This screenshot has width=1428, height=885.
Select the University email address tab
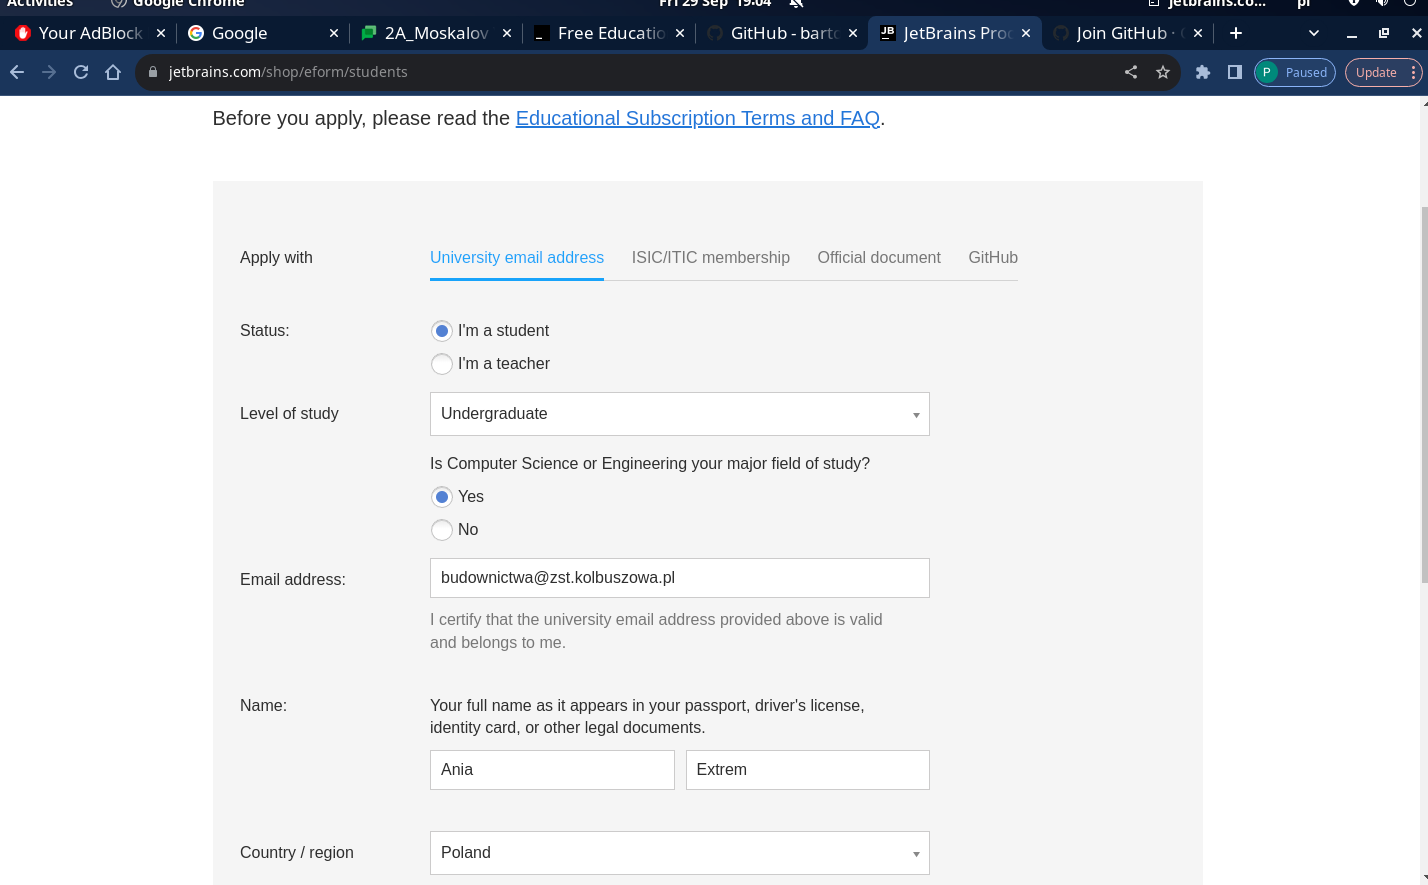pyautogui.click(x=517, y=257)
